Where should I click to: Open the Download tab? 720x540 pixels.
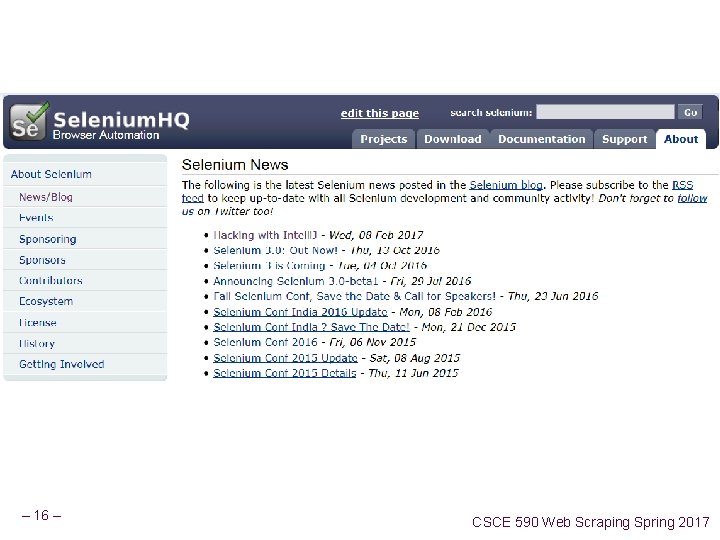453,139
